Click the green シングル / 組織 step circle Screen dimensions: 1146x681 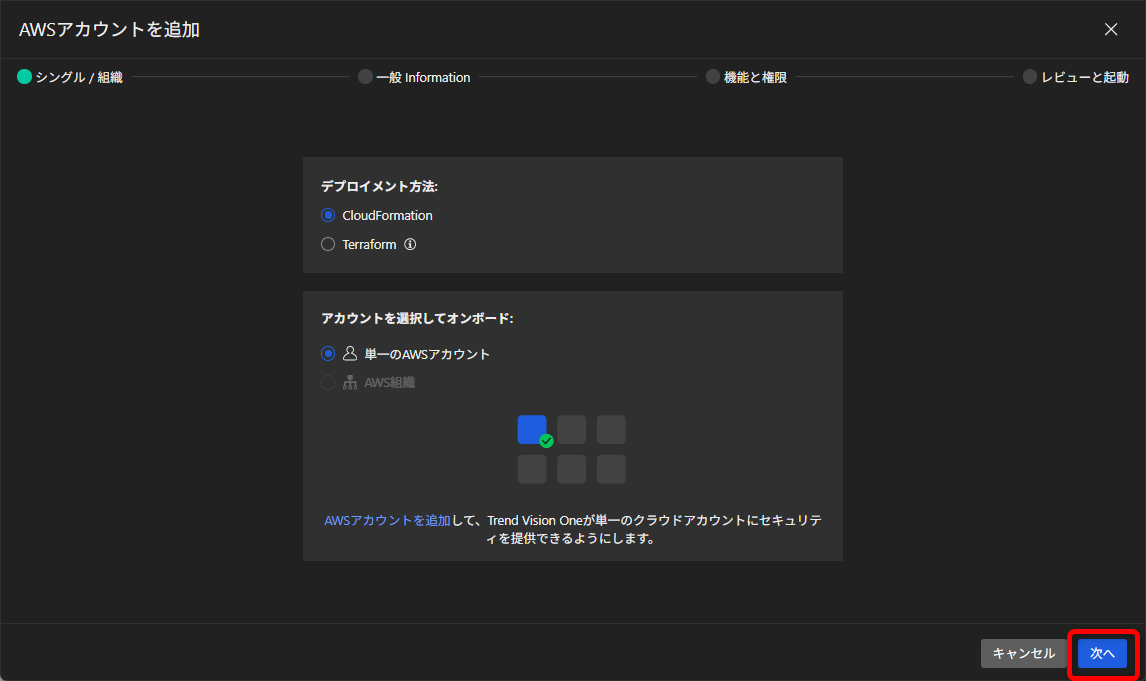(25, 77)
